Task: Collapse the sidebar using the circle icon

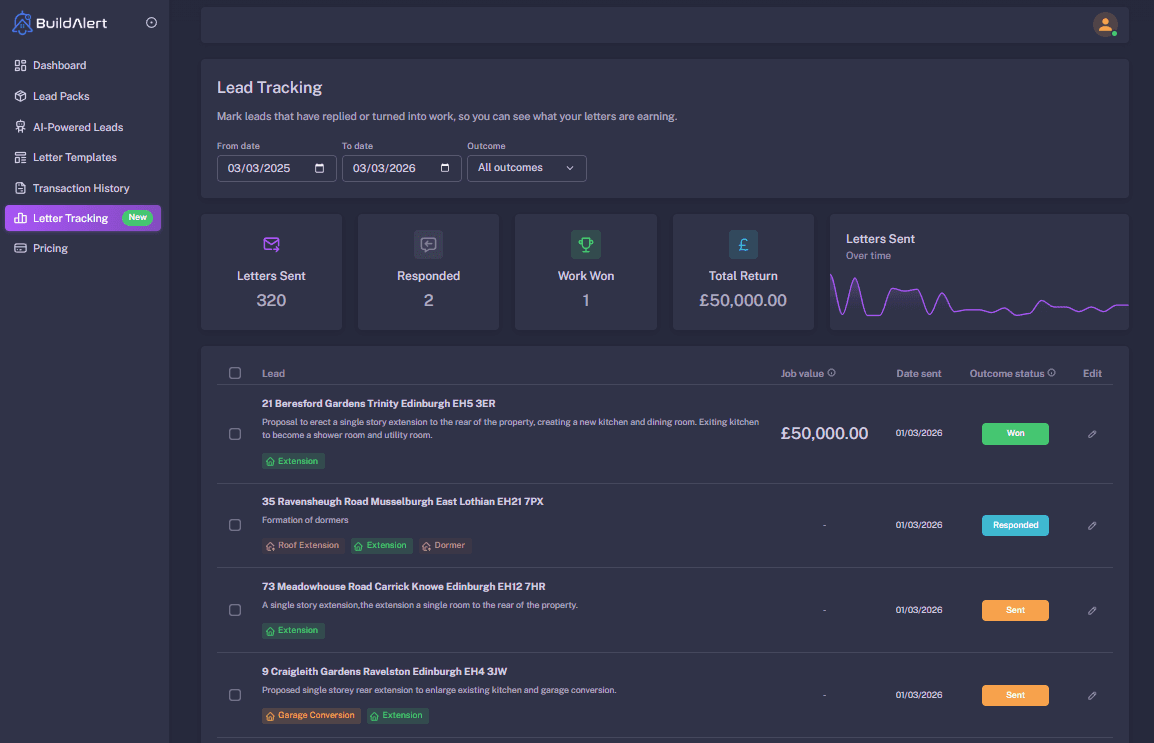Action: (x=152, y=22)
